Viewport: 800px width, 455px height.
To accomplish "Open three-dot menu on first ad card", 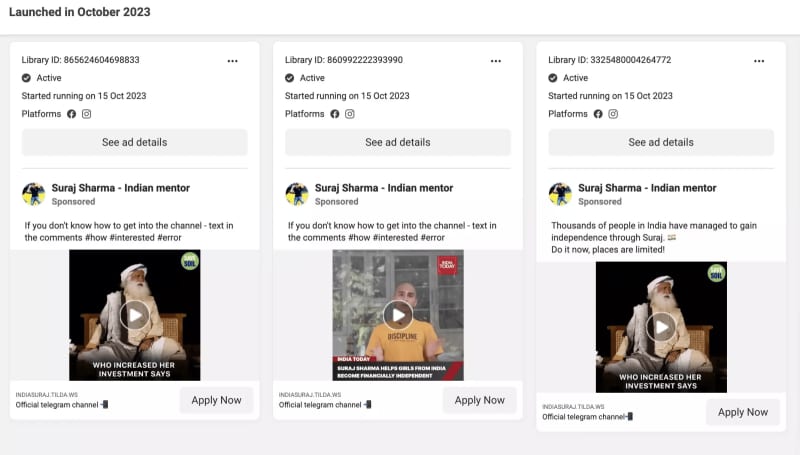I will tap(232, 60).
